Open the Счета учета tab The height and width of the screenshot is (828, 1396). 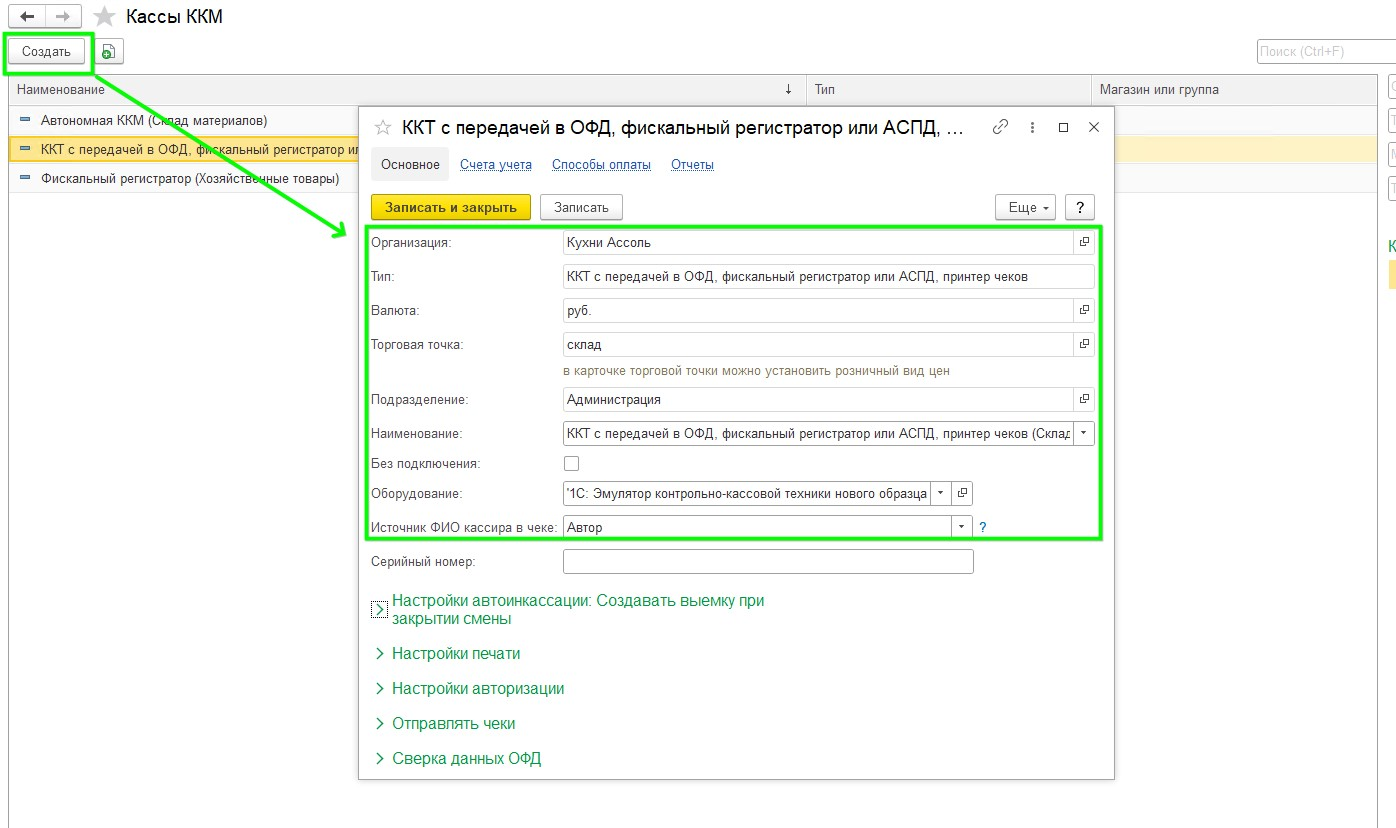coord(496,165)
